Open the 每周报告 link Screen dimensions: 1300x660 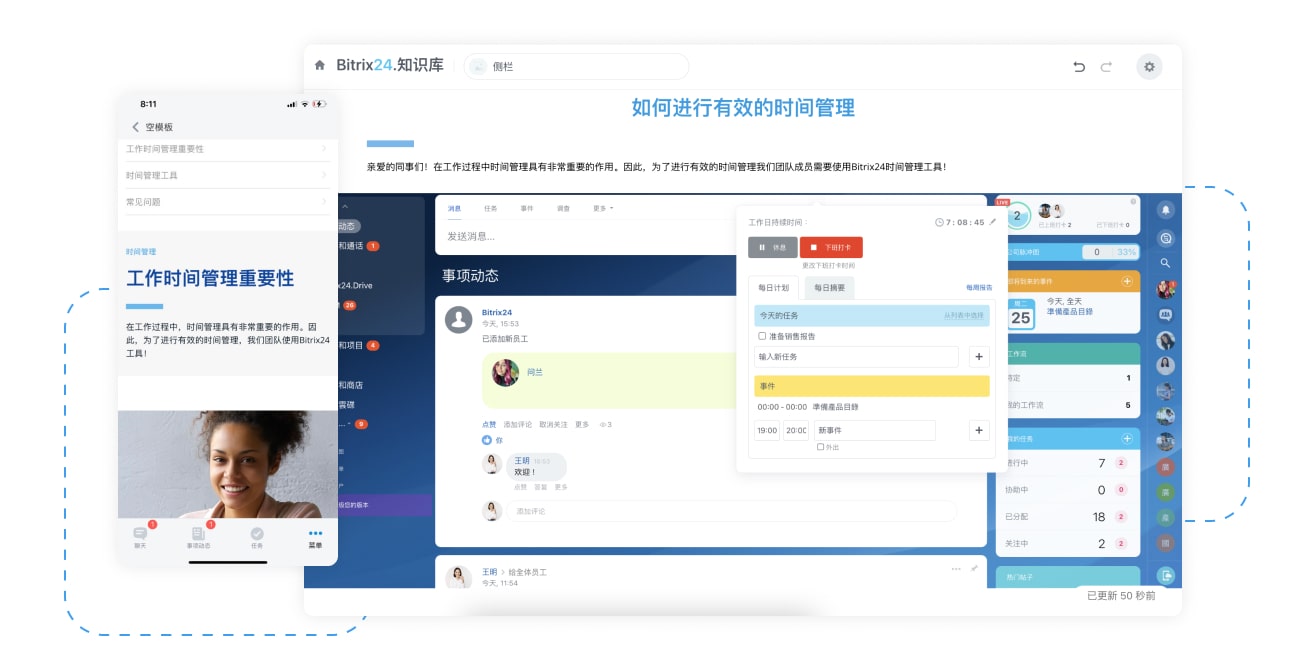click(x=979, y=288)
